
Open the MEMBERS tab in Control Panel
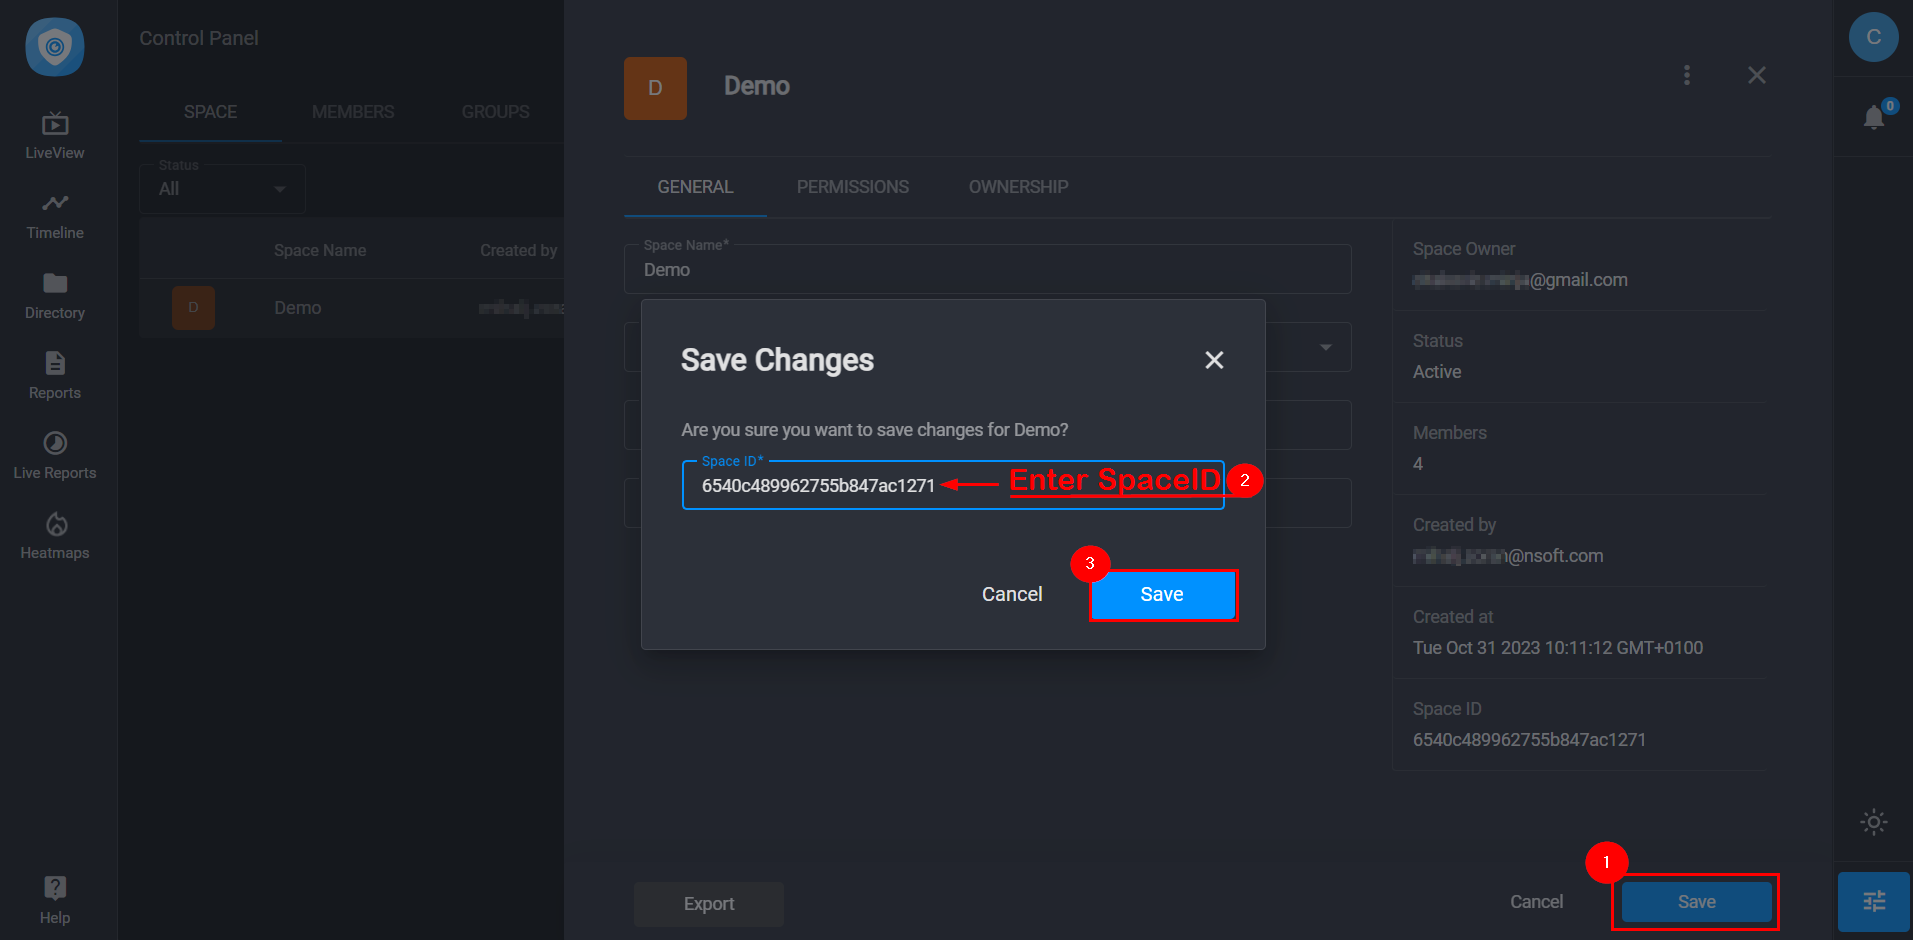pyautogui.click(x=352, y=111)
